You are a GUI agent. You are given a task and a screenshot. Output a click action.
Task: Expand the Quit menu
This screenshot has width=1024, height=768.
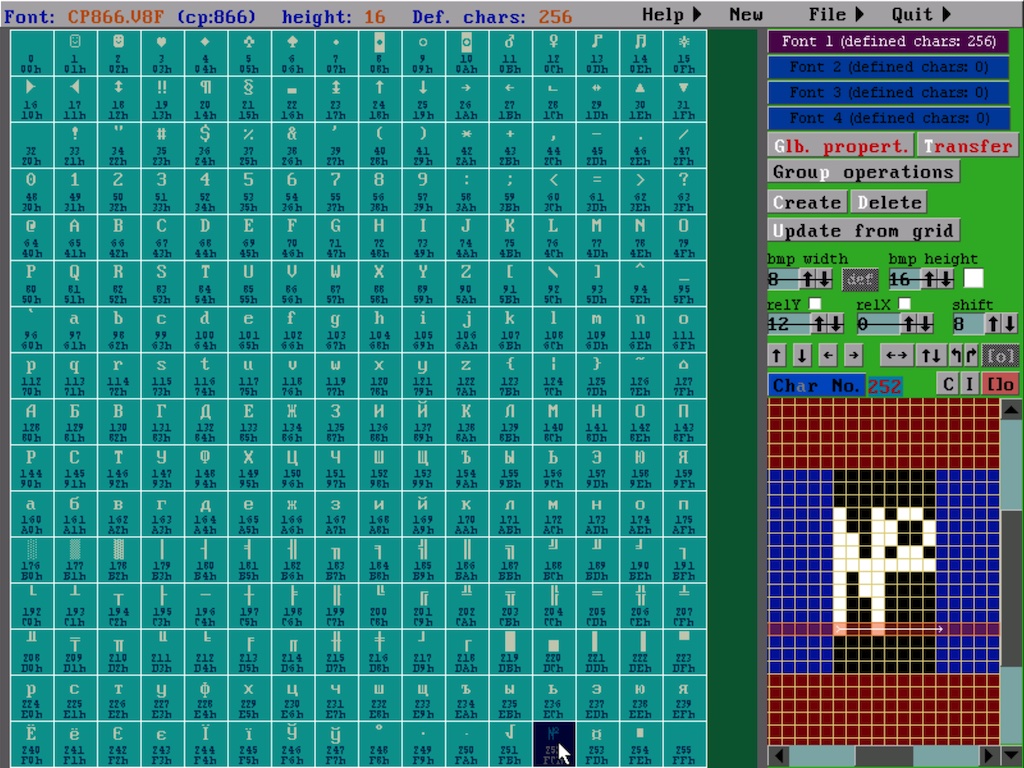[921, 15]
